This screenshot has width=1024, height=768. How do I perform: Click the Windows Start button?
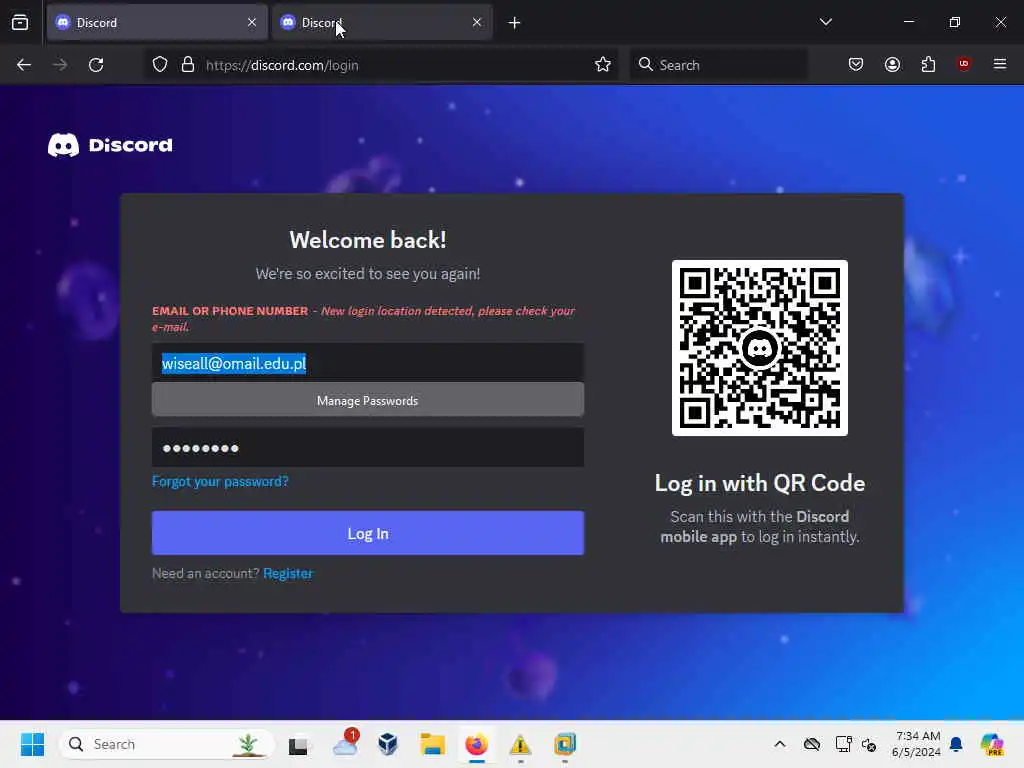[32, 744]
